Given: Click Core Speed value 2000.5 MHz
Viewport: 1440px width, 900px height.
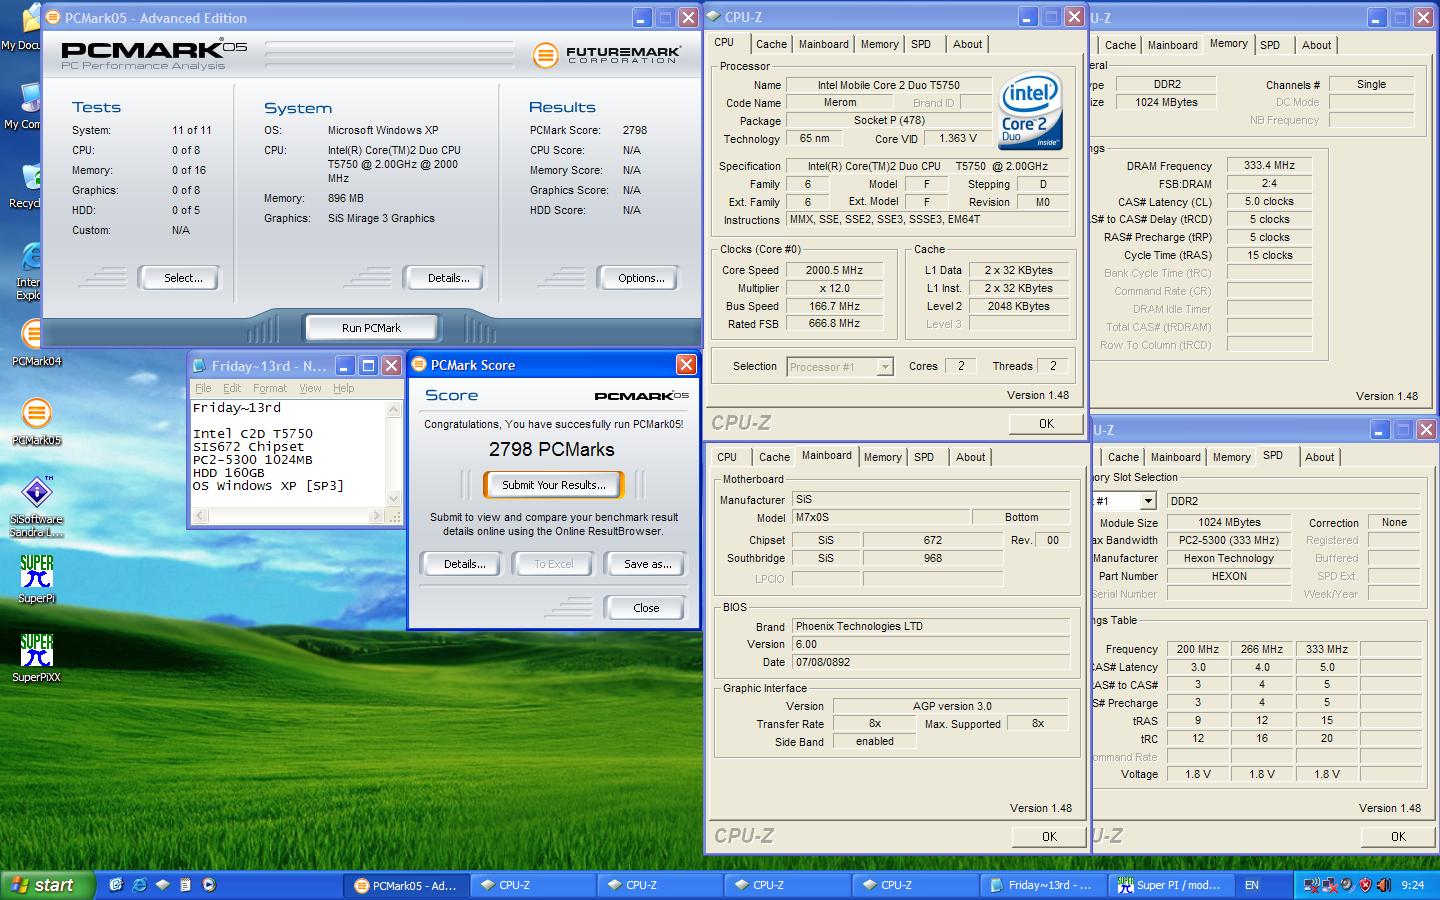Looking at the screenshot, I should pyautogui.click(x=834, y=270).
